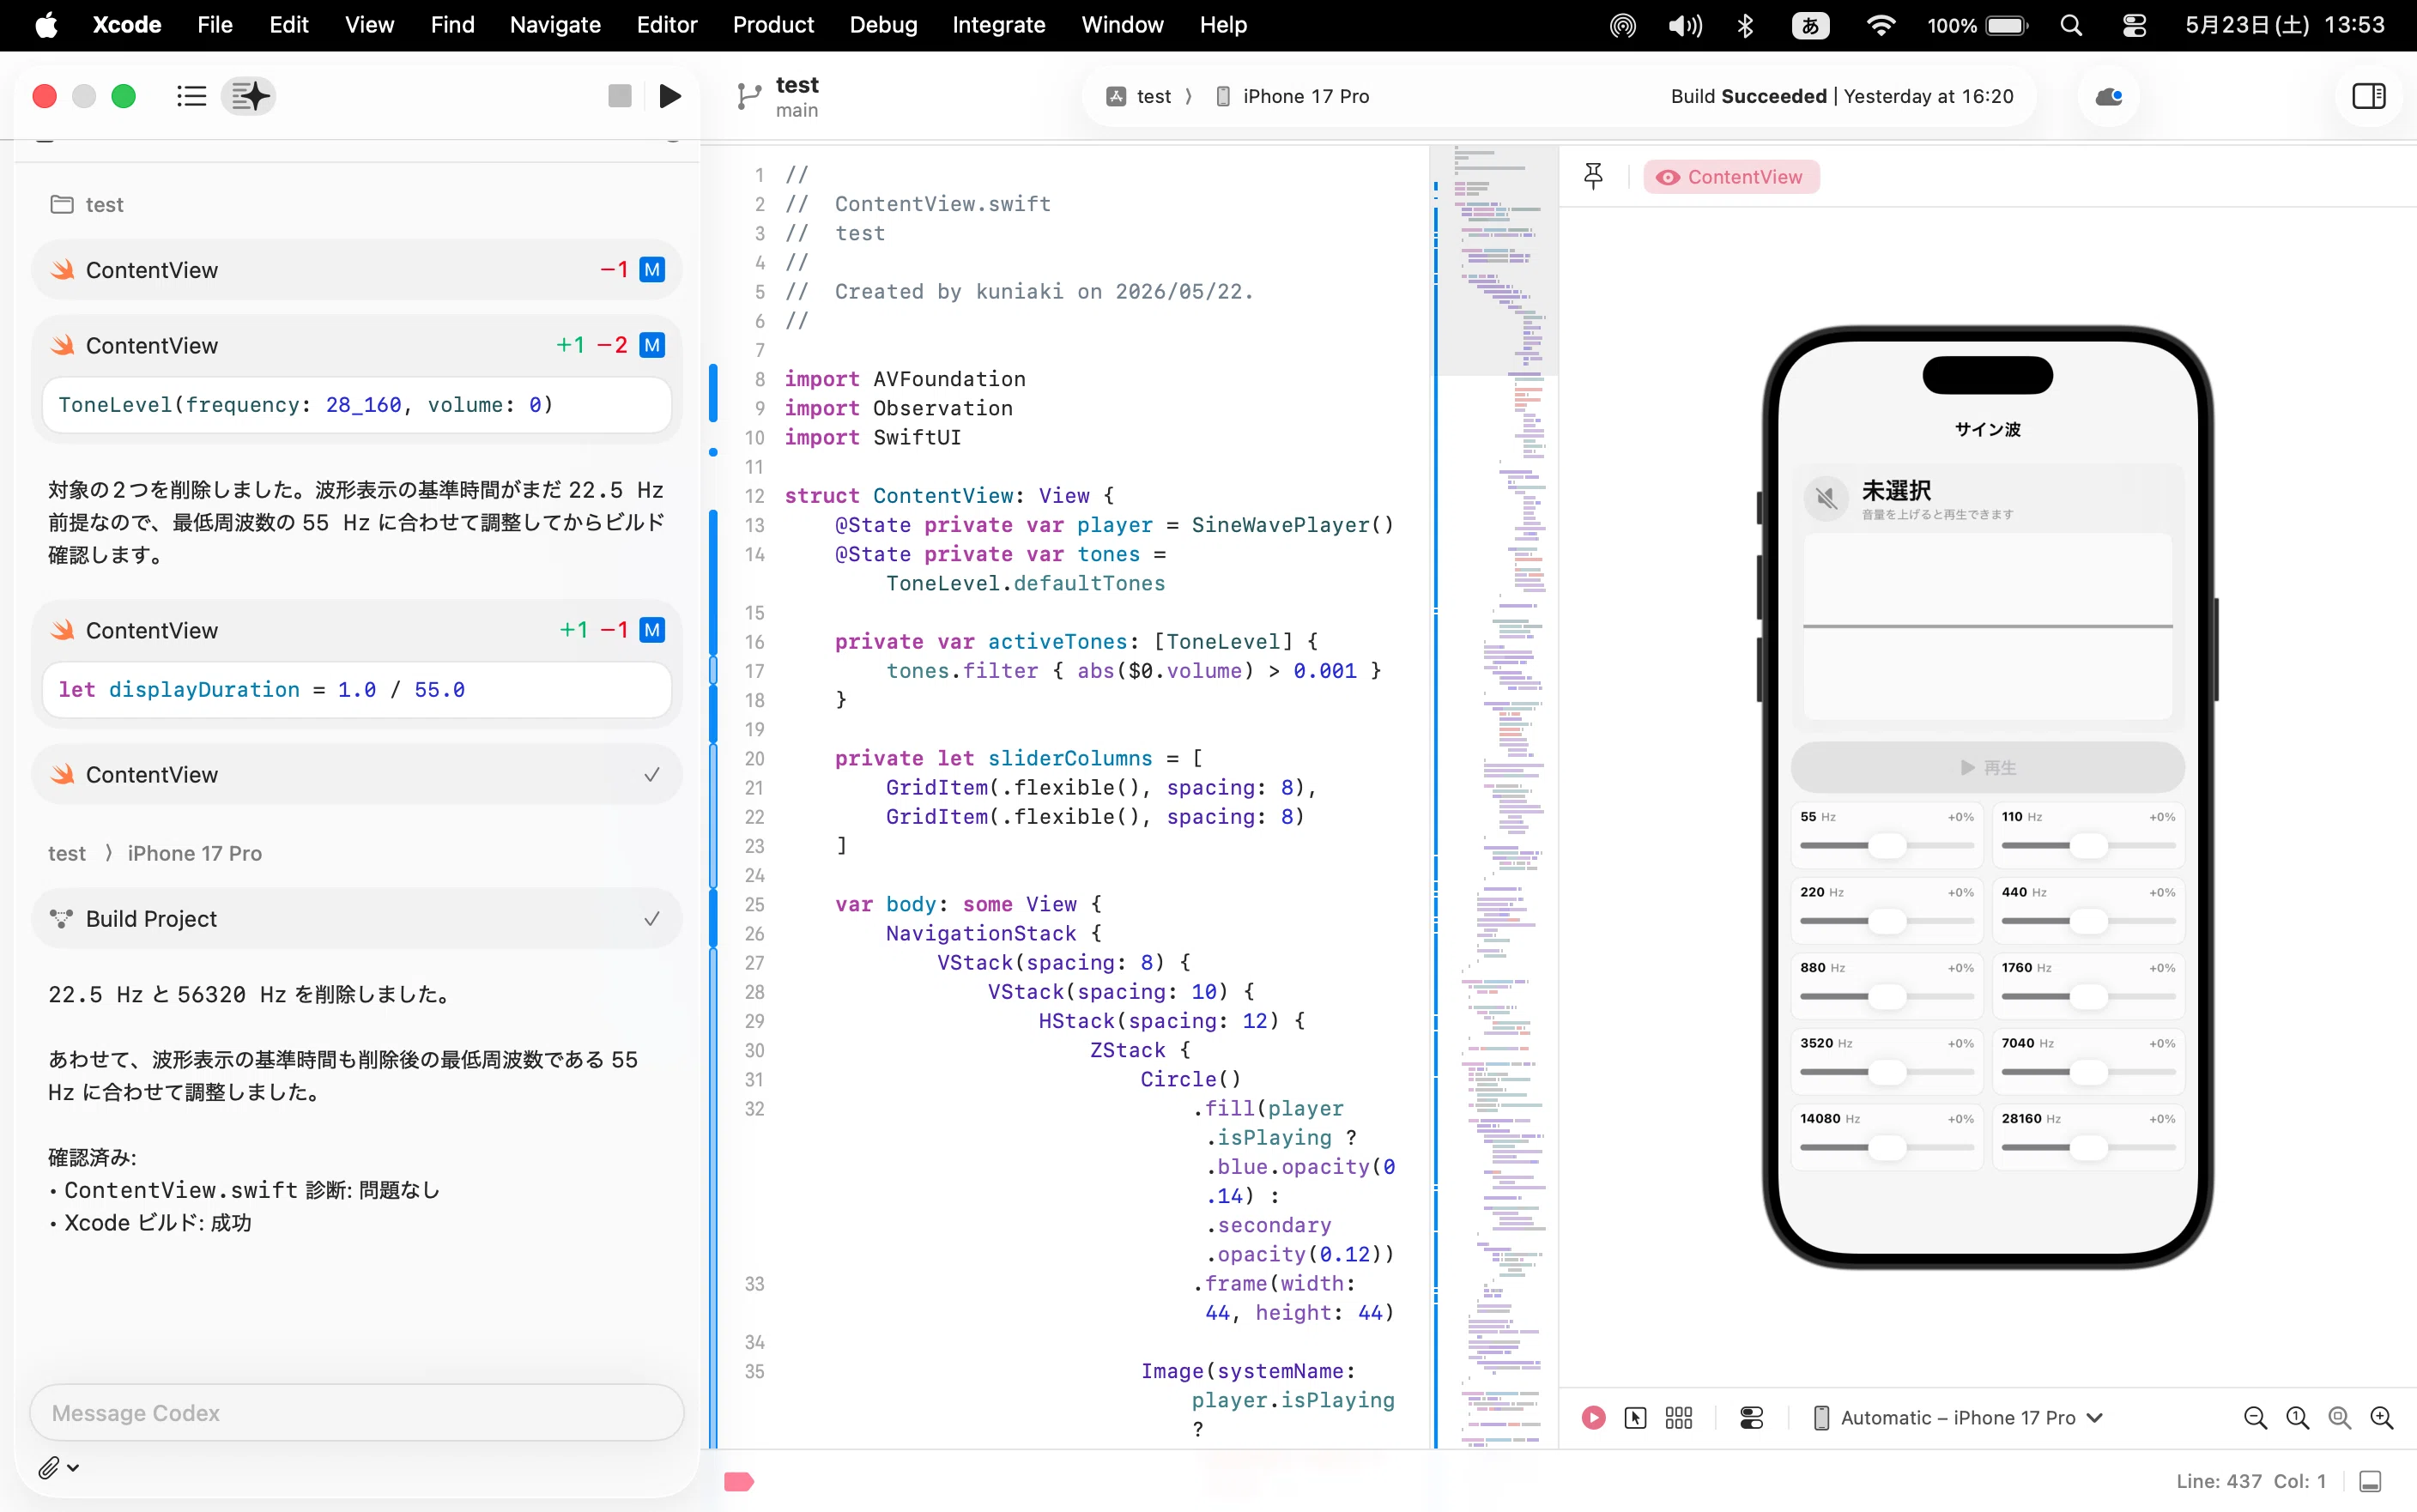Select the ContentView preview tab
The height and width of the screenshot is (1512, 2417).
[1730, 177]
